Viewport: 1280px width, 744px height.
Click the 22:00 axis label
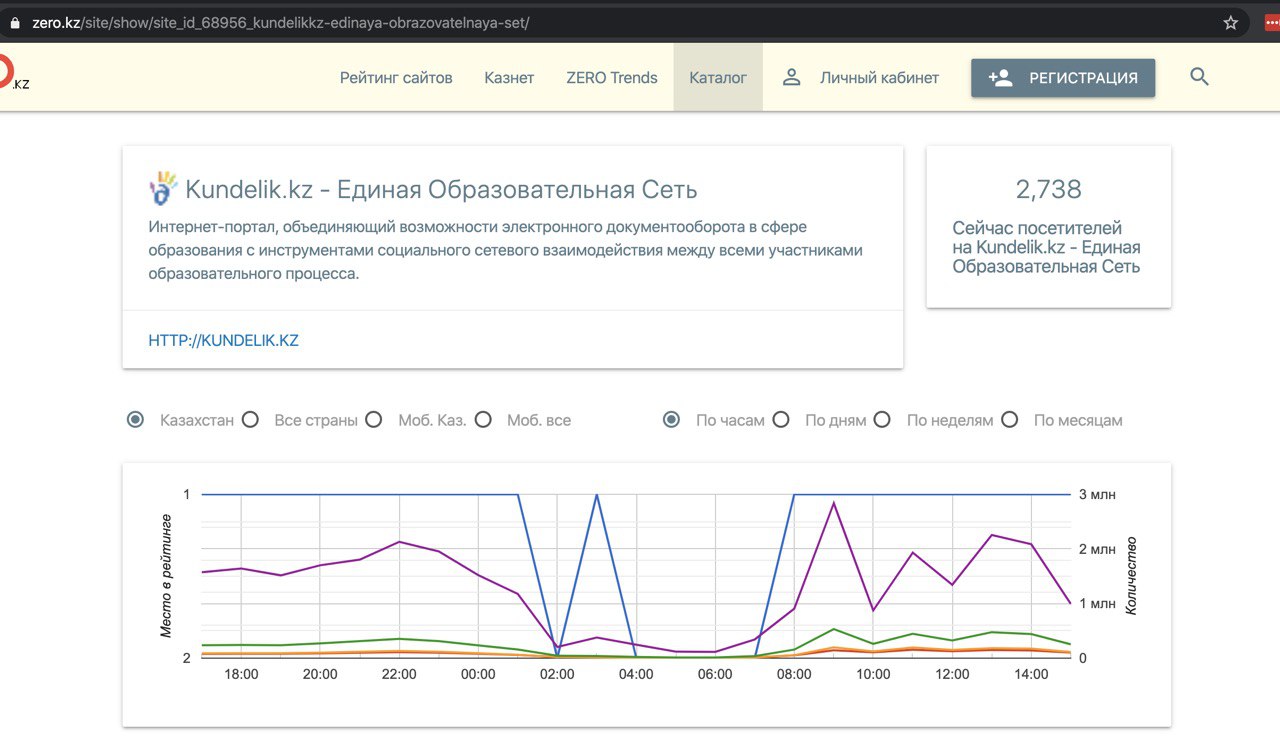399,674
